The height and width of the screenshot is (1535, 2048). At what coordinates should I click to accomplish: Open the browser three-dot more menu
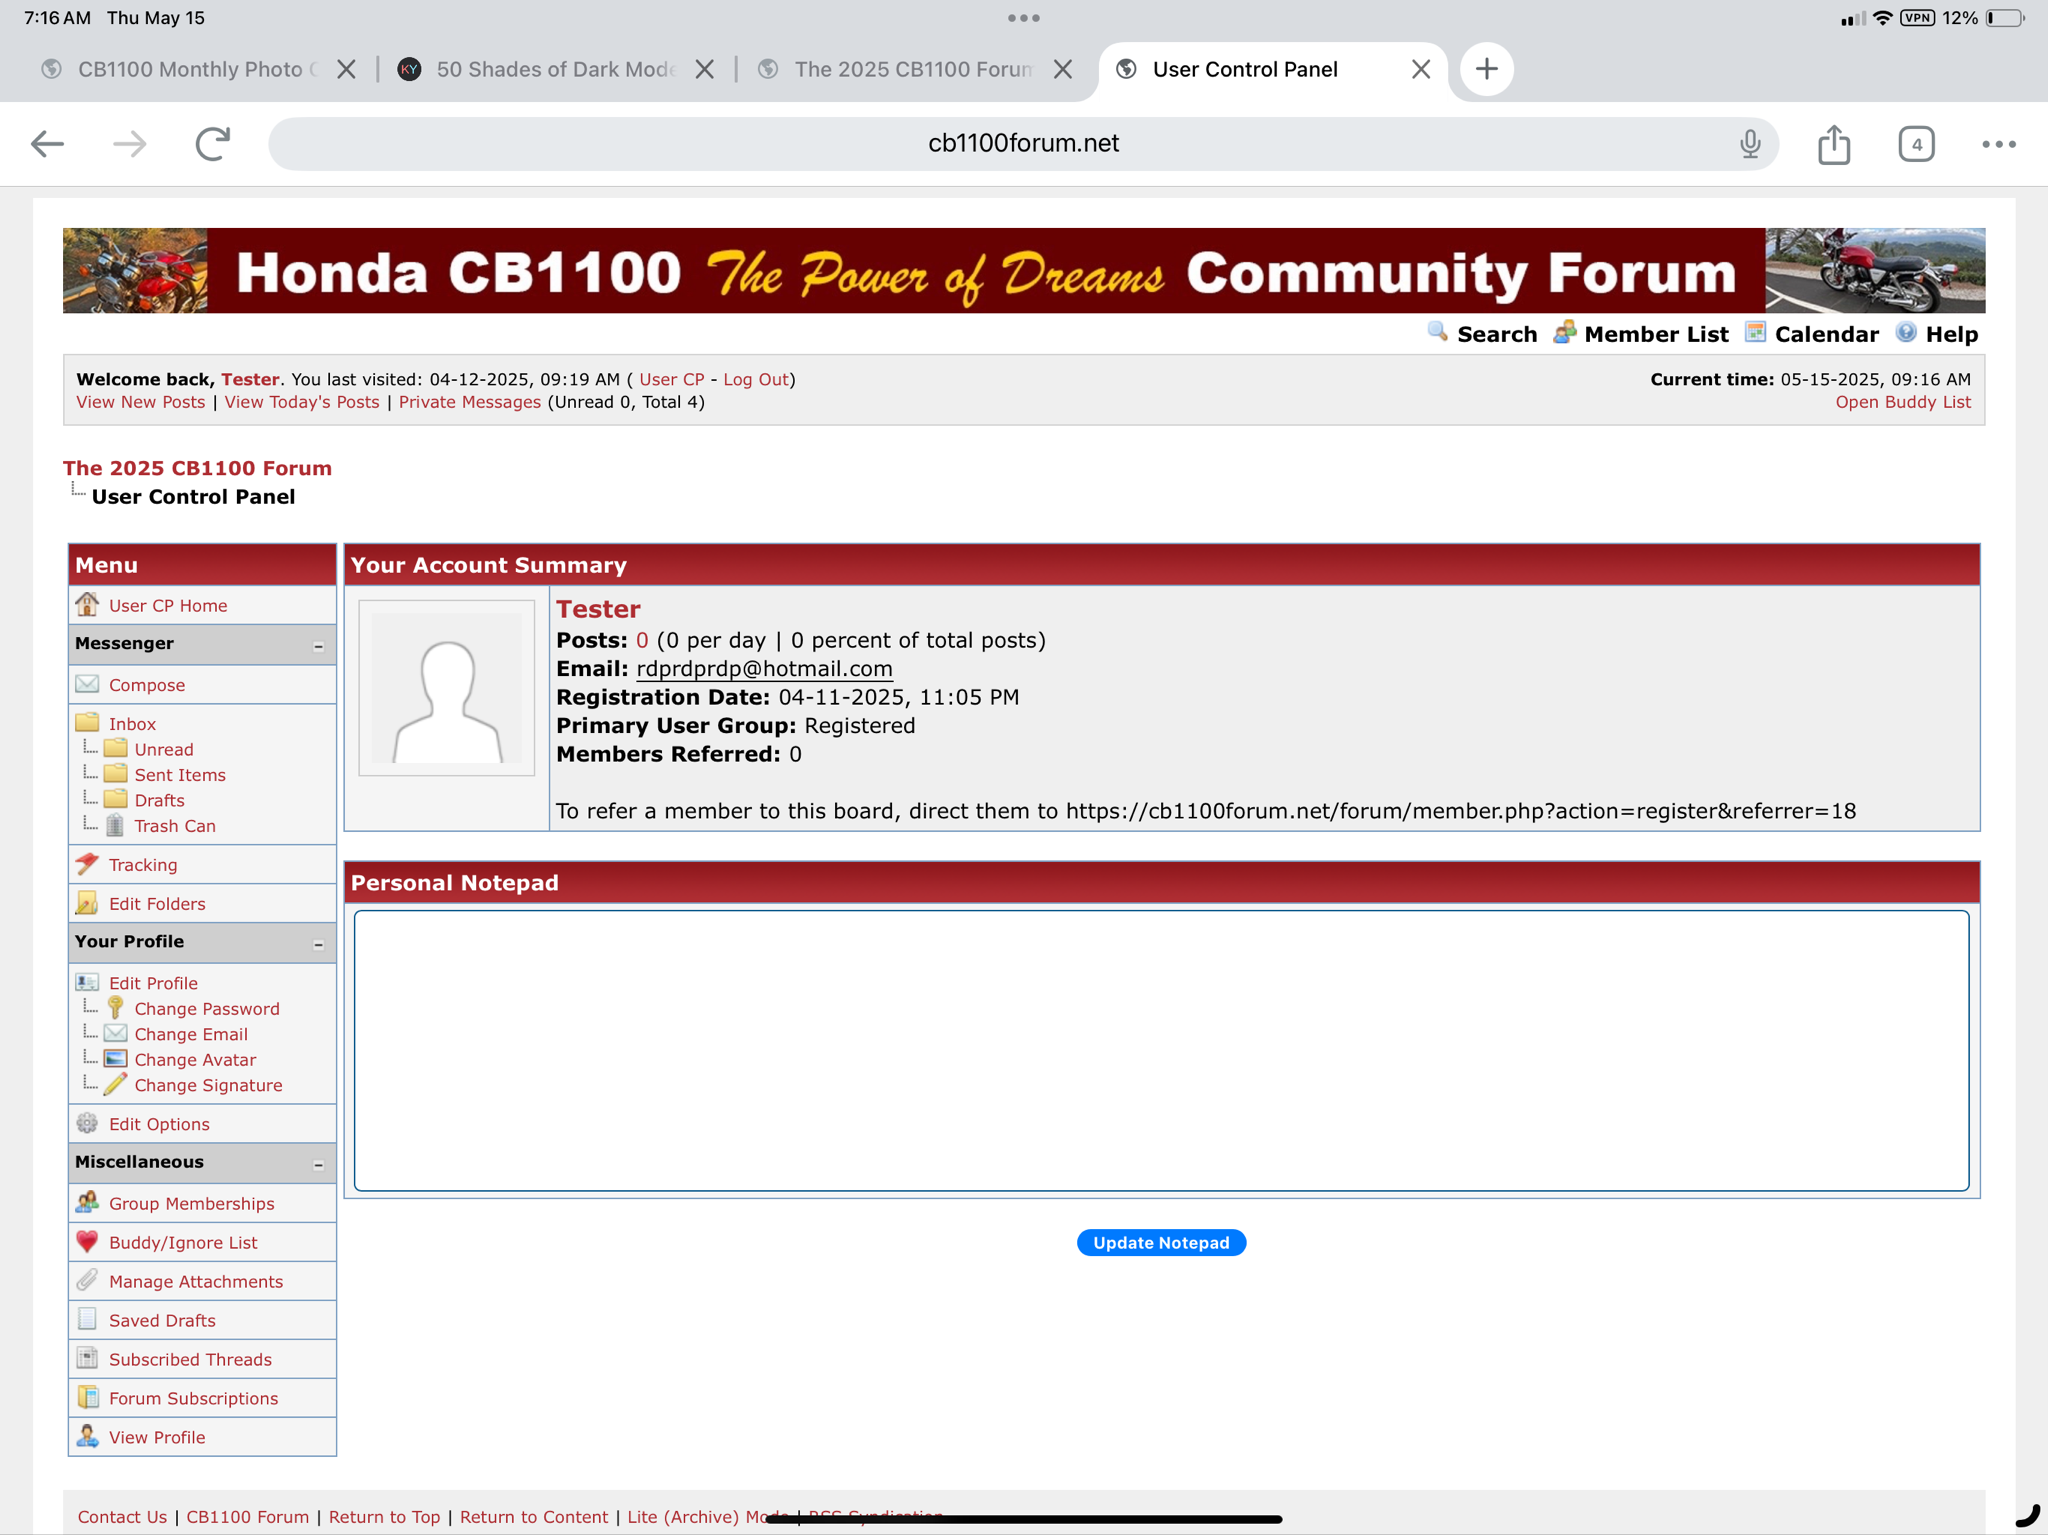(1998, 144)
